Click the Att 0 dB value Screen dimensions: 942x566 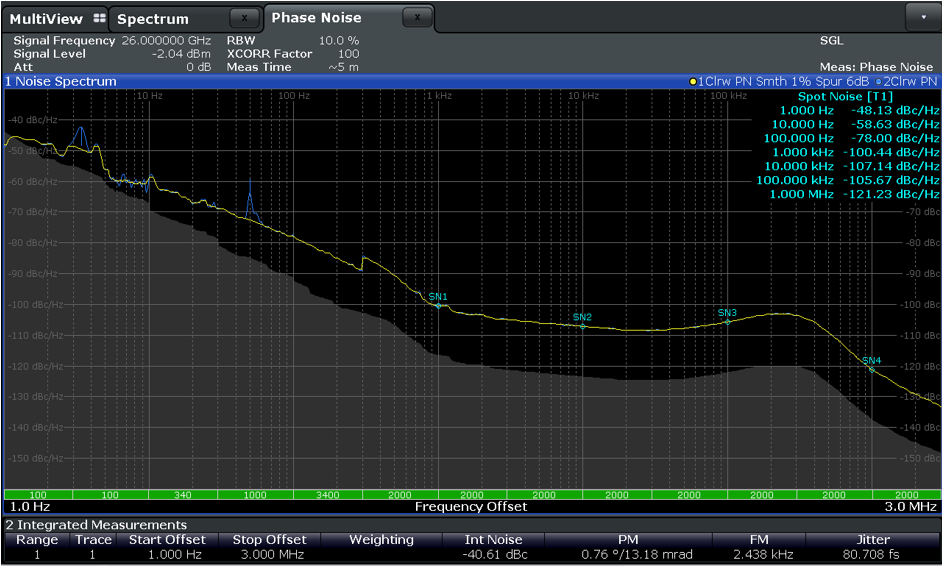[198, 67]
